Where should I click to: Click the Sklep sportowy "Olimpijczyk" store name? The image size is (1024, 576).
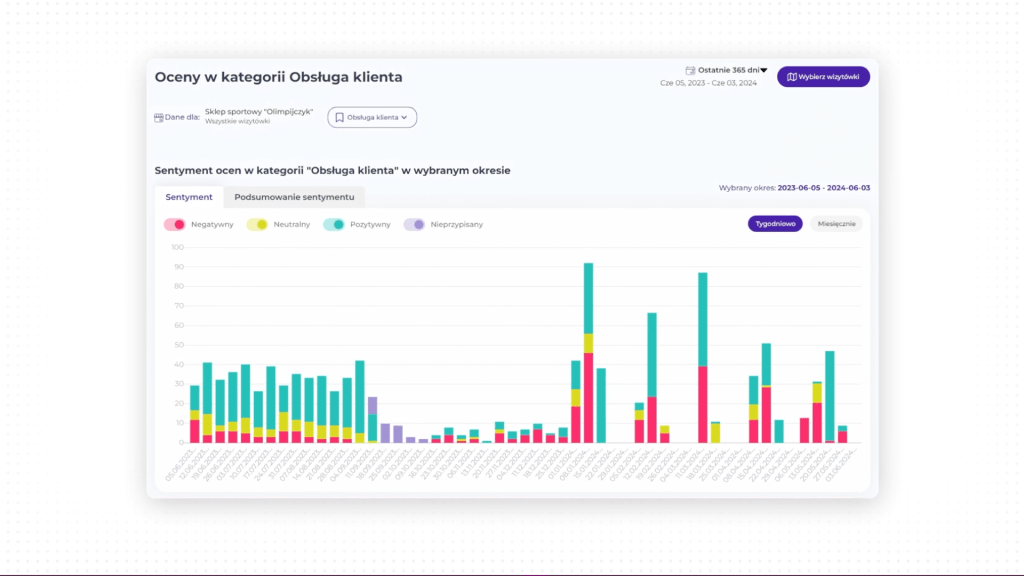pos(260,111)
